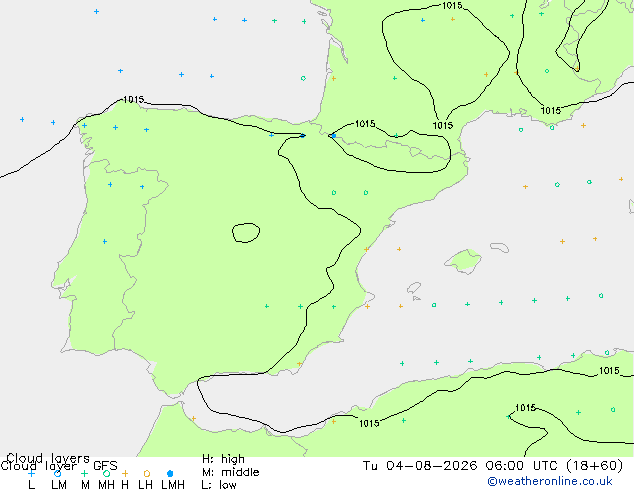Screen dimensions: 634x490
Task: Click the "LH" legend label
Action: [145, 485]
